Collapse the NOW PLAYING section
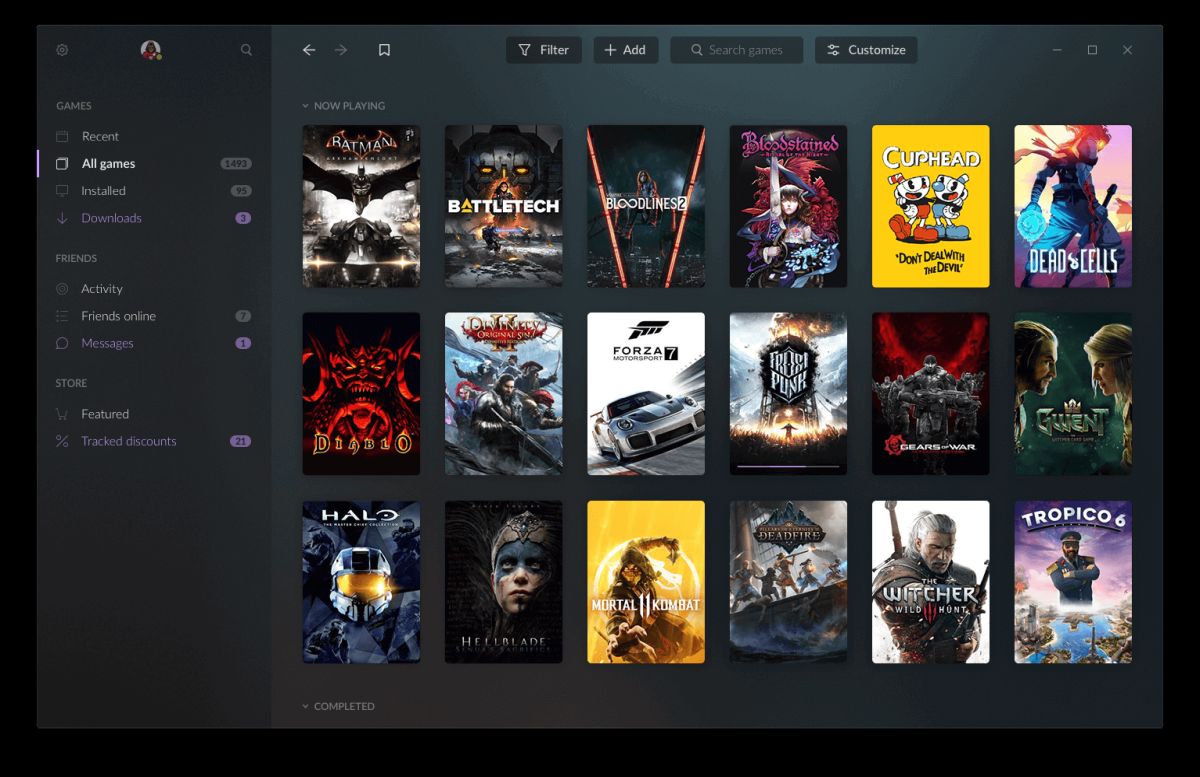 pyautogui.click(x=305, y=105)
